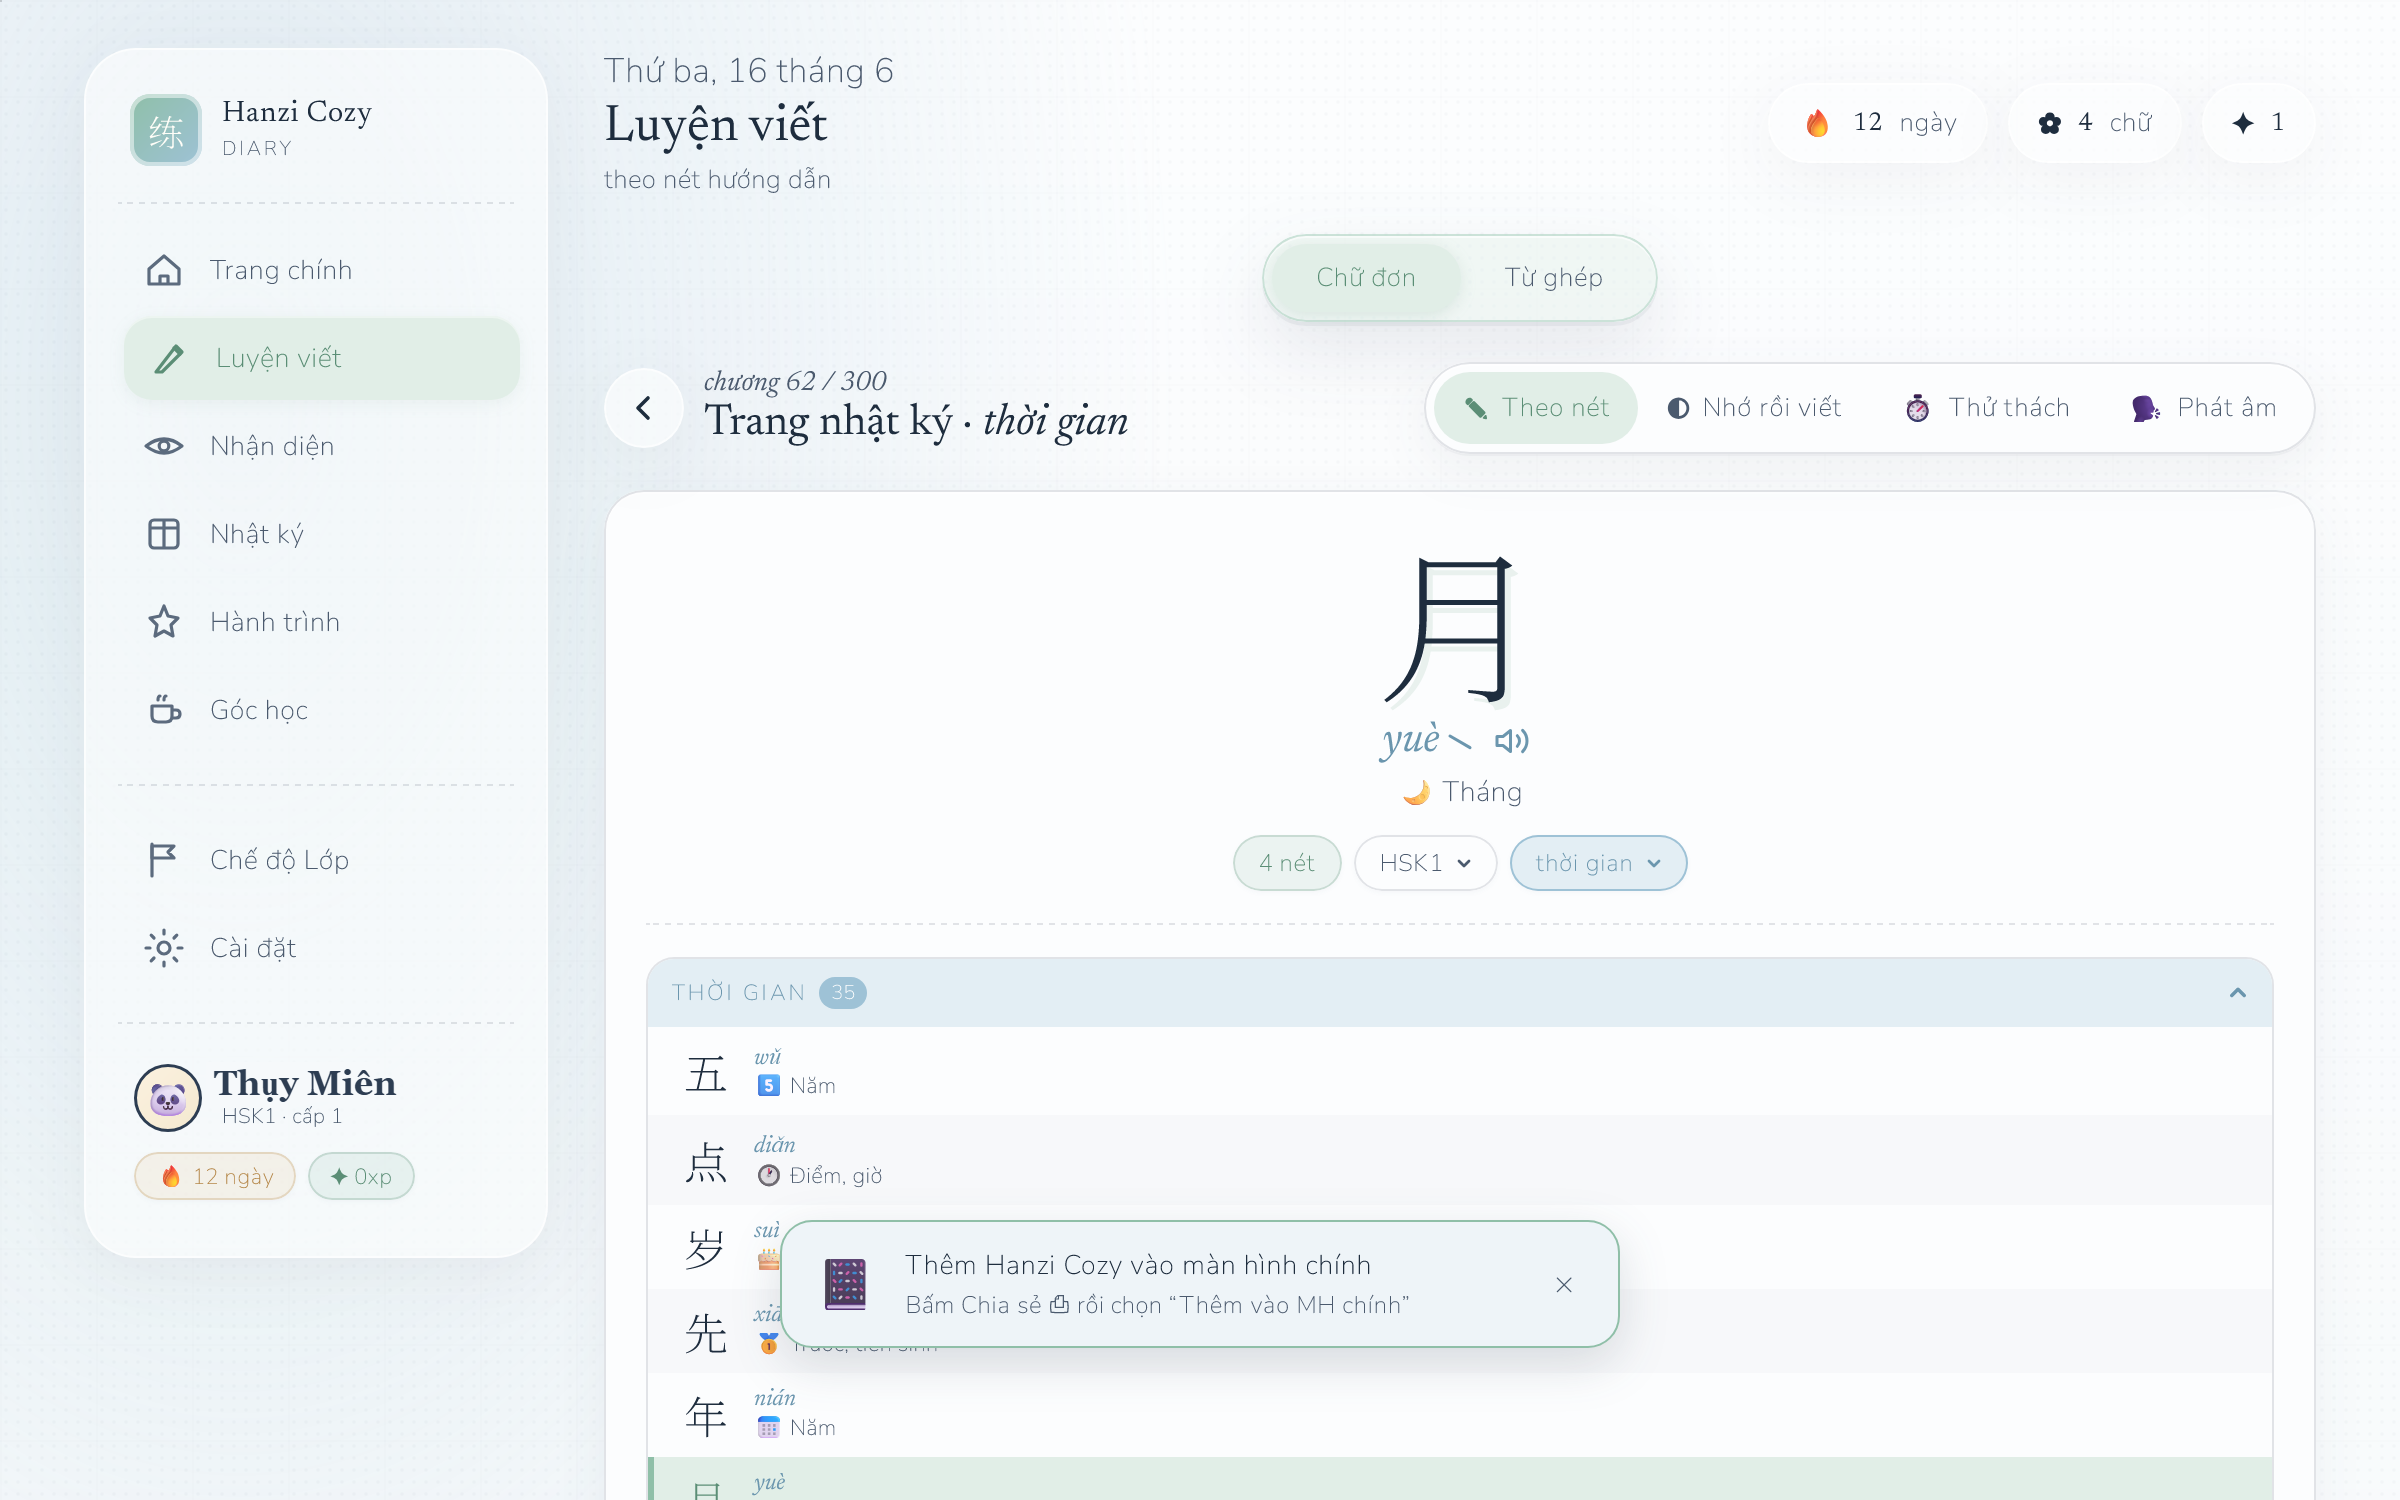Image resolution: width=2400 pixels, height=1500 pixels.
Task: Go to Nhật ký diary page
Action: 321,534
